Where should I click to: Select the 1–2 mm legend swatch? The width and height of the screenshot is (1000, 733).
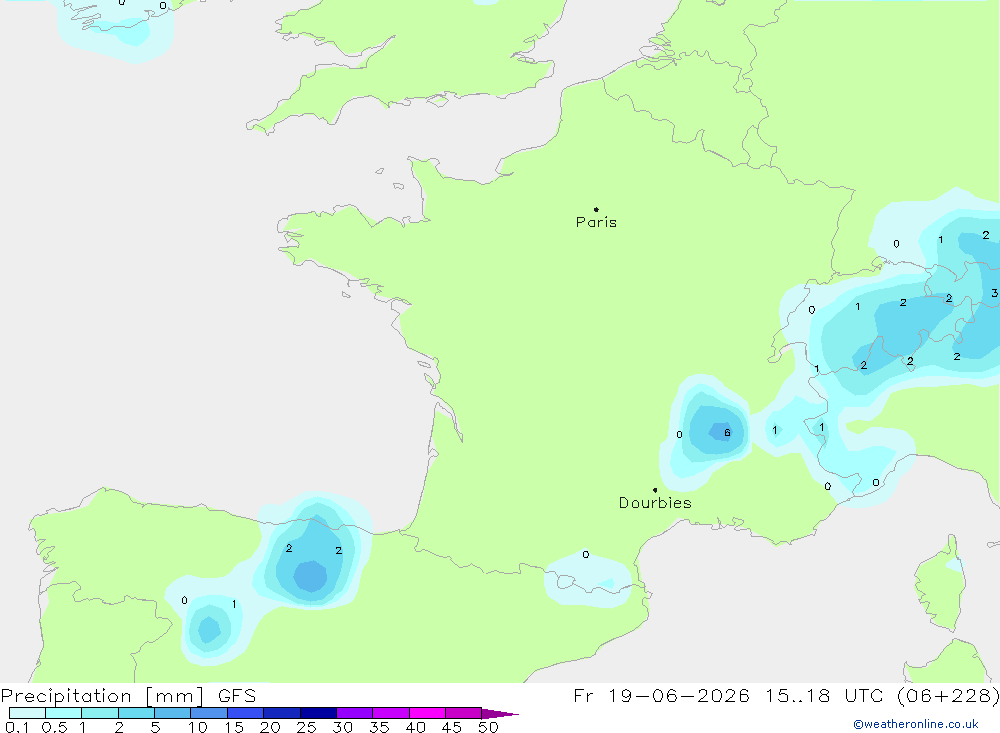click(100, 713)
